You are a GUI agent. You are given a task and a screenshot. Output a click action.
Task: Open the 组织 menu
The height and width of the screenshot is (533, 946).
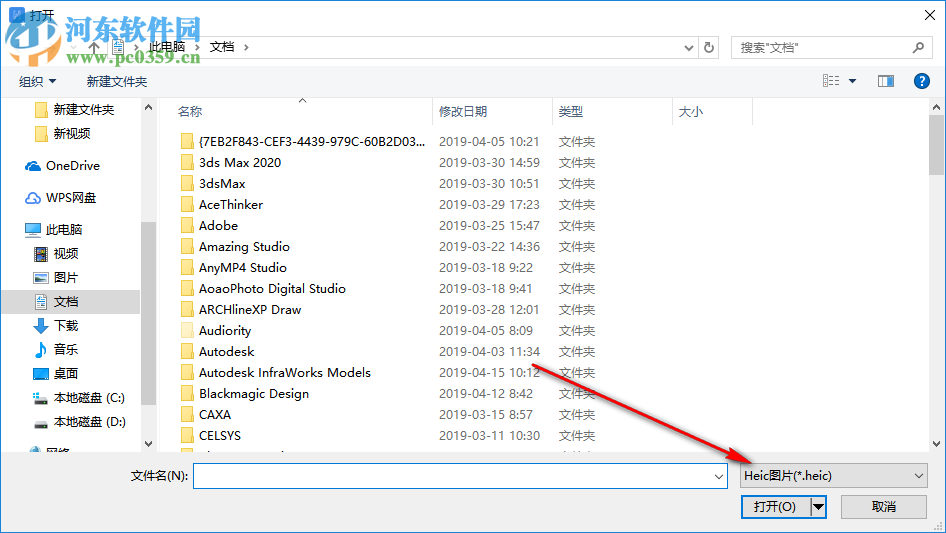37,81
